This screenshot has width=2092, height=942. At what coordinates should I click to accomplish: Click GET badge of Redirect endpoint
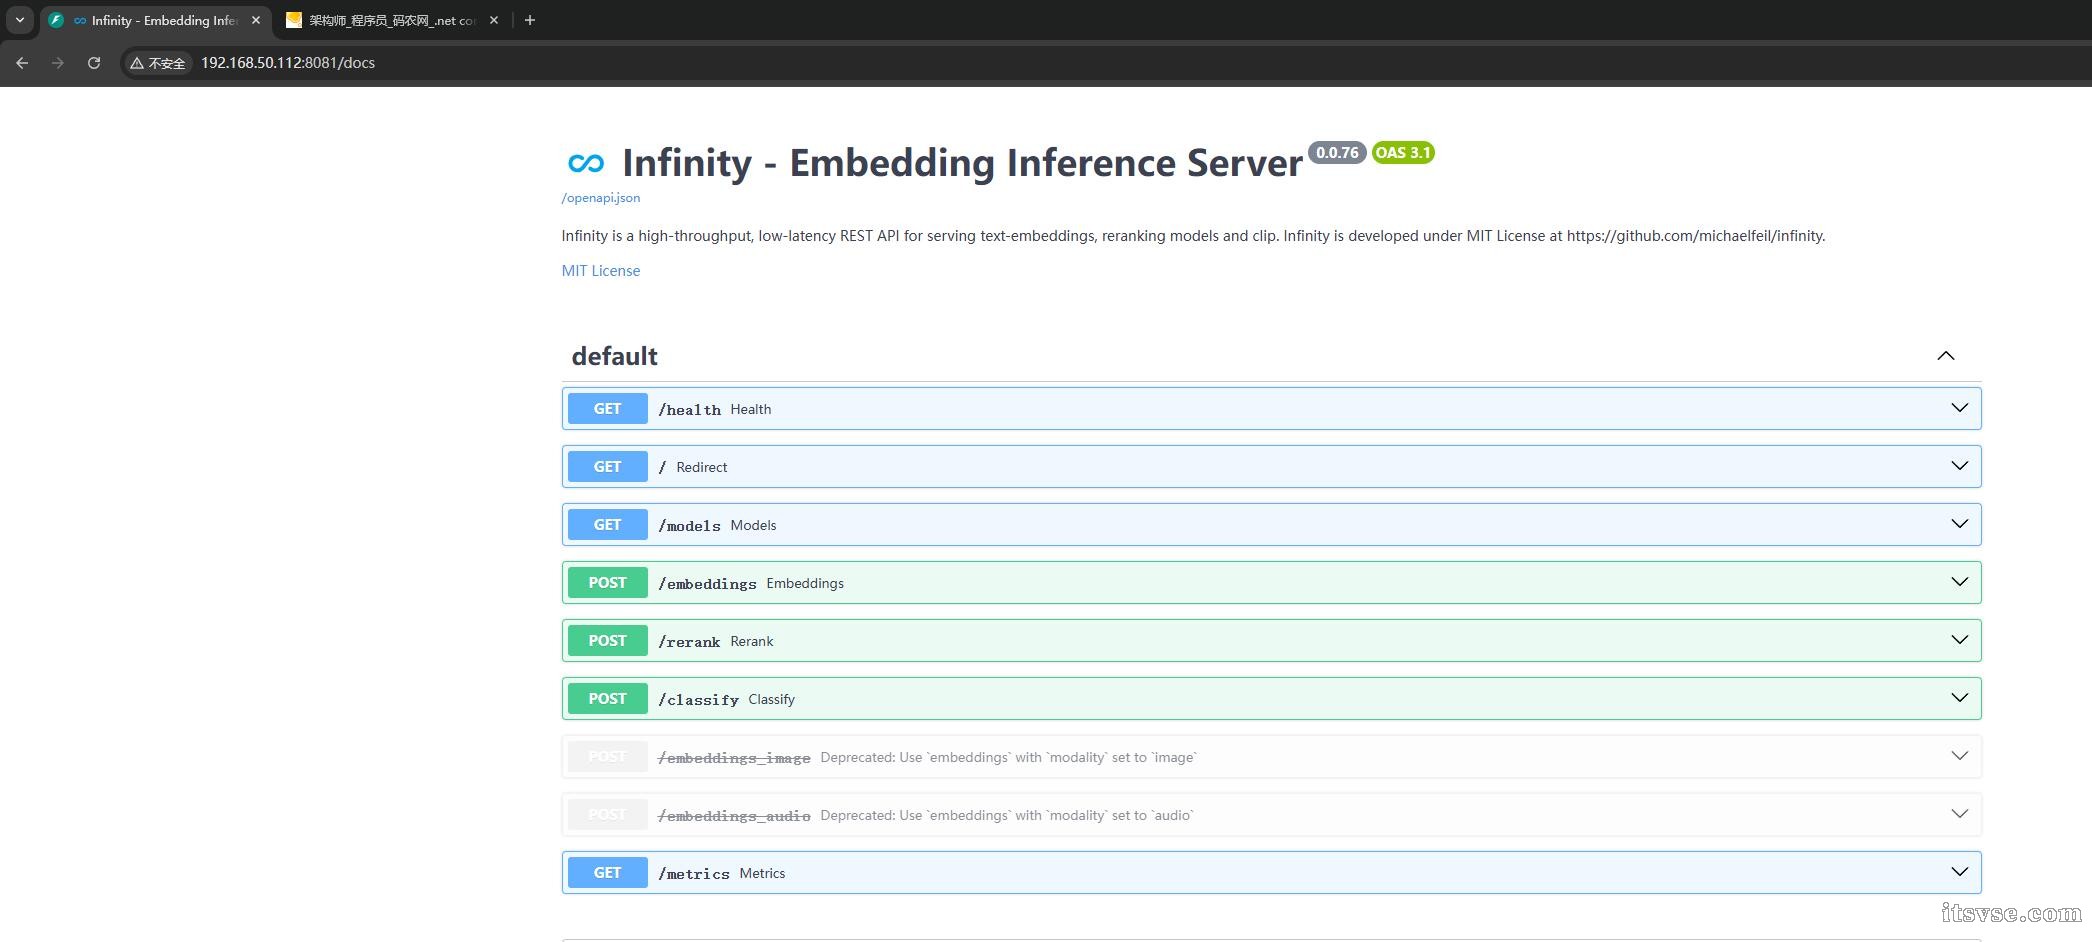(608, 466)
